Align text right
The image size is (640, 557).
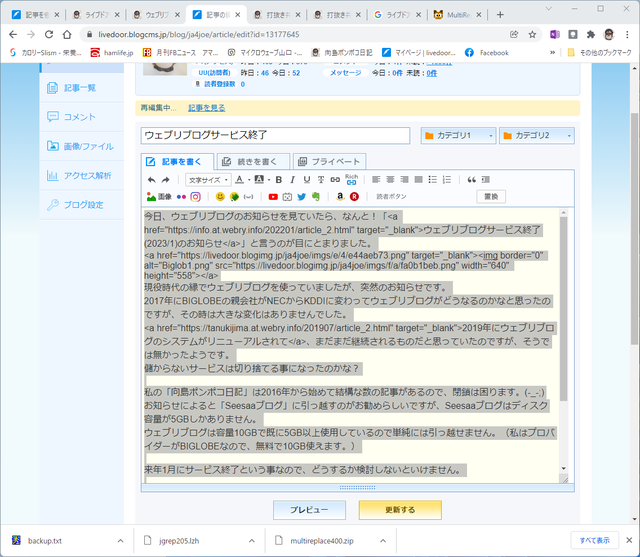tap(404, 180)
